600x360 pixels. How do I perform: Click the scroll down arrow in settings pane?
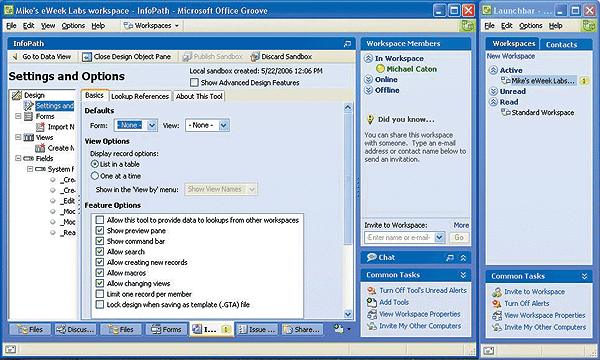pos(348,314)
